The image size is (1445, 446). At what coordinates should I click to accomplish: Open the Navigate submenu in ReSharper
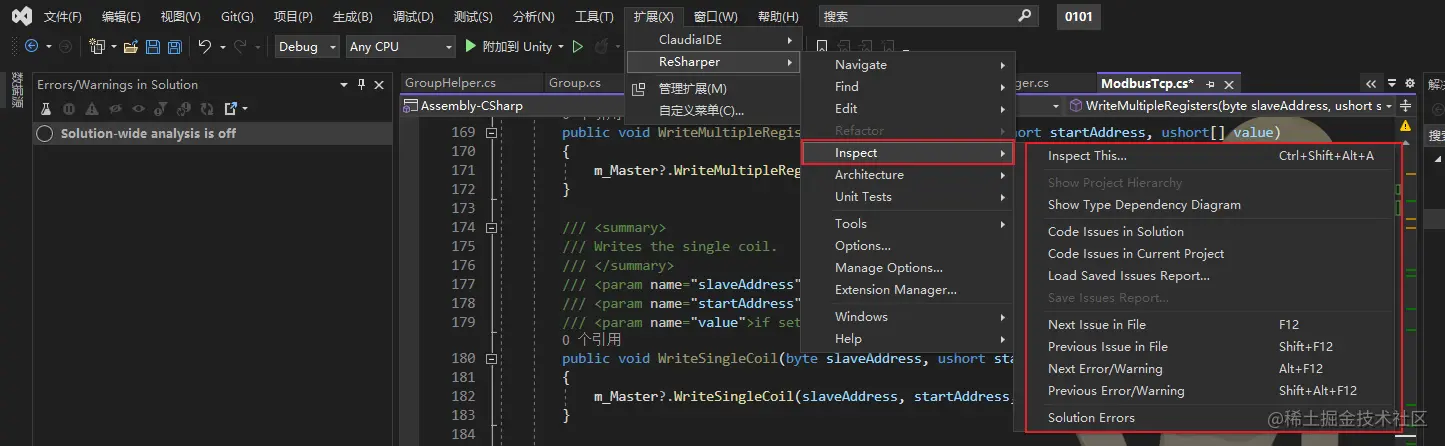point(908,65)
